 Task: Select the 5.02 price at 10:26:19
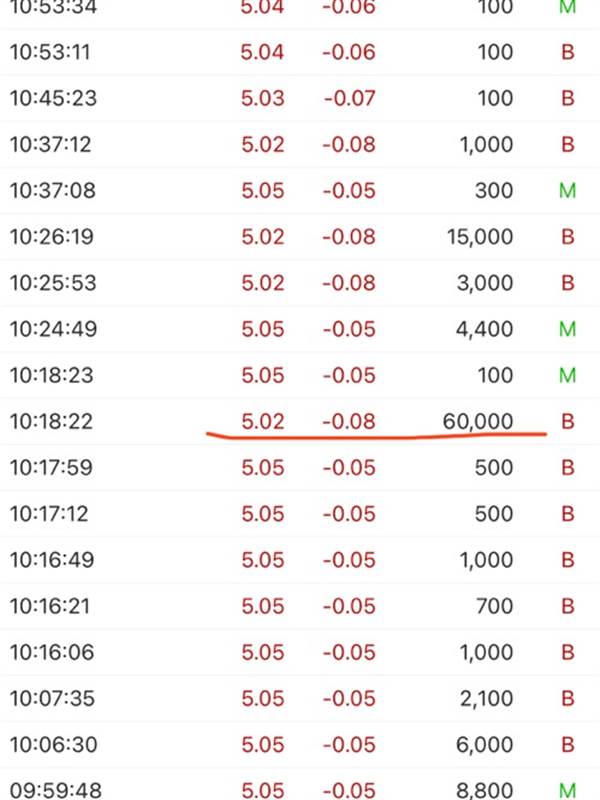click(x=262, y=237)
